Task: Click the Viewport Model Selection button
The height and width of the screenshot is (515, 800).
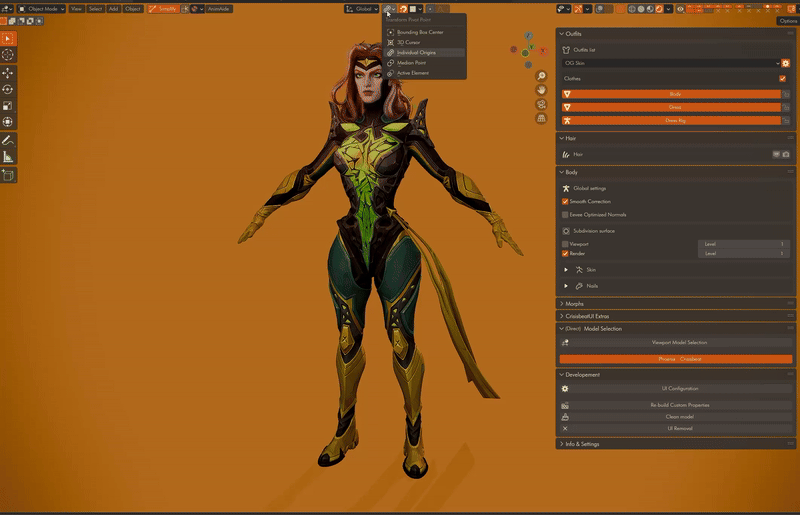Action: point(676,342)
